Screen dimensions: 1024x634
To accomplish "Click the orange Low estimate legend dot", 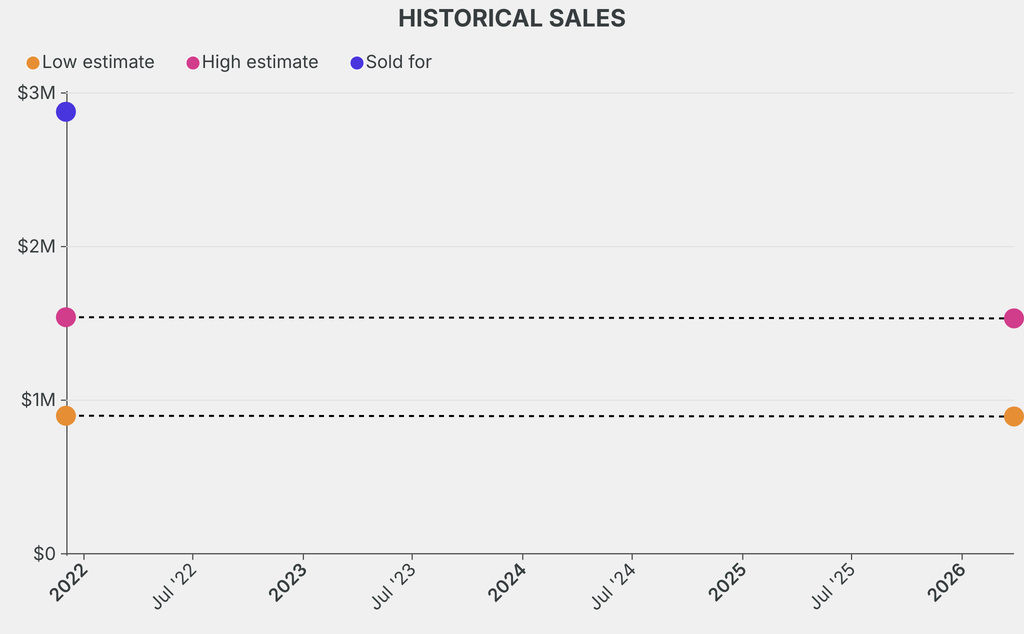I will (x=33, y=63).
